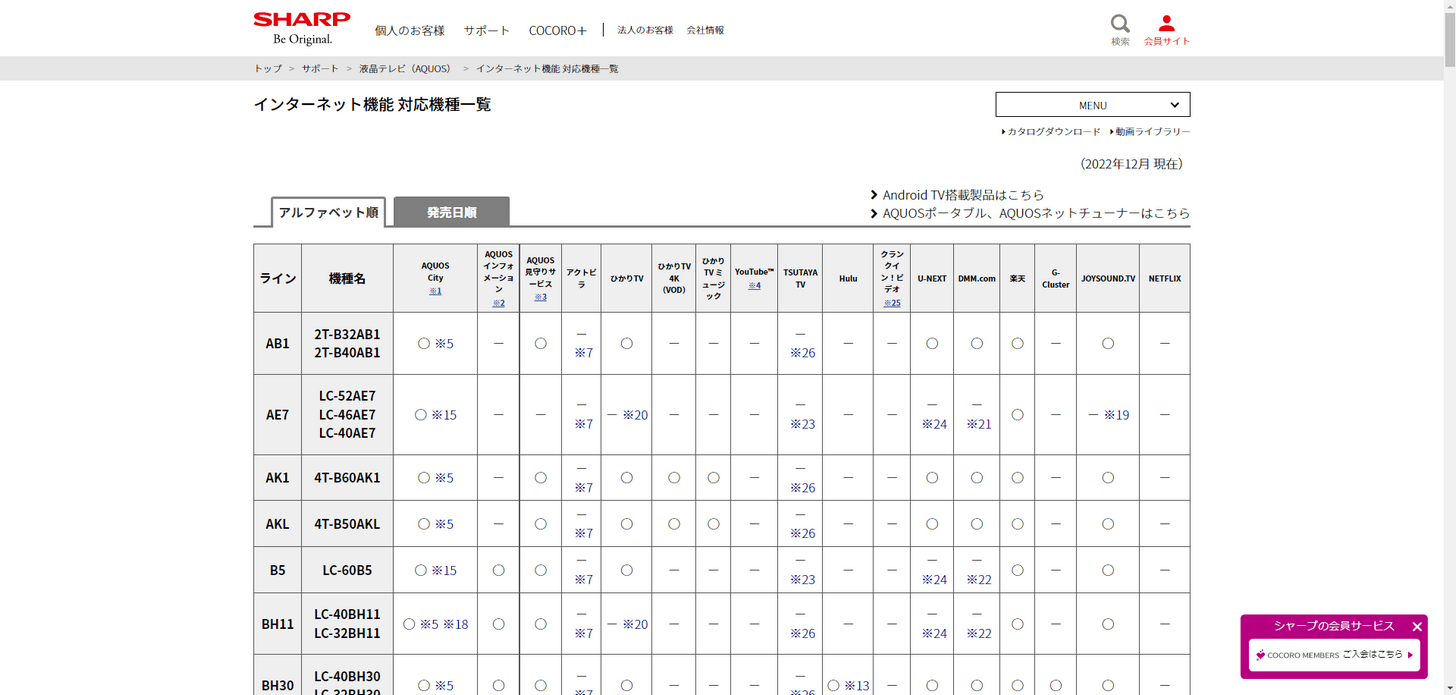Click the BH11 line cell

pyautogui.click(x=277, y=624)
